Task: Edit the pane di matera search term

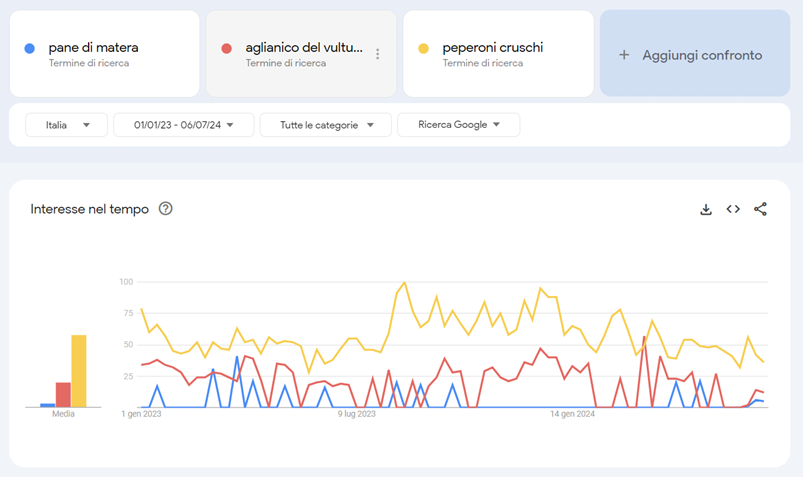Action: coord(94,48)
